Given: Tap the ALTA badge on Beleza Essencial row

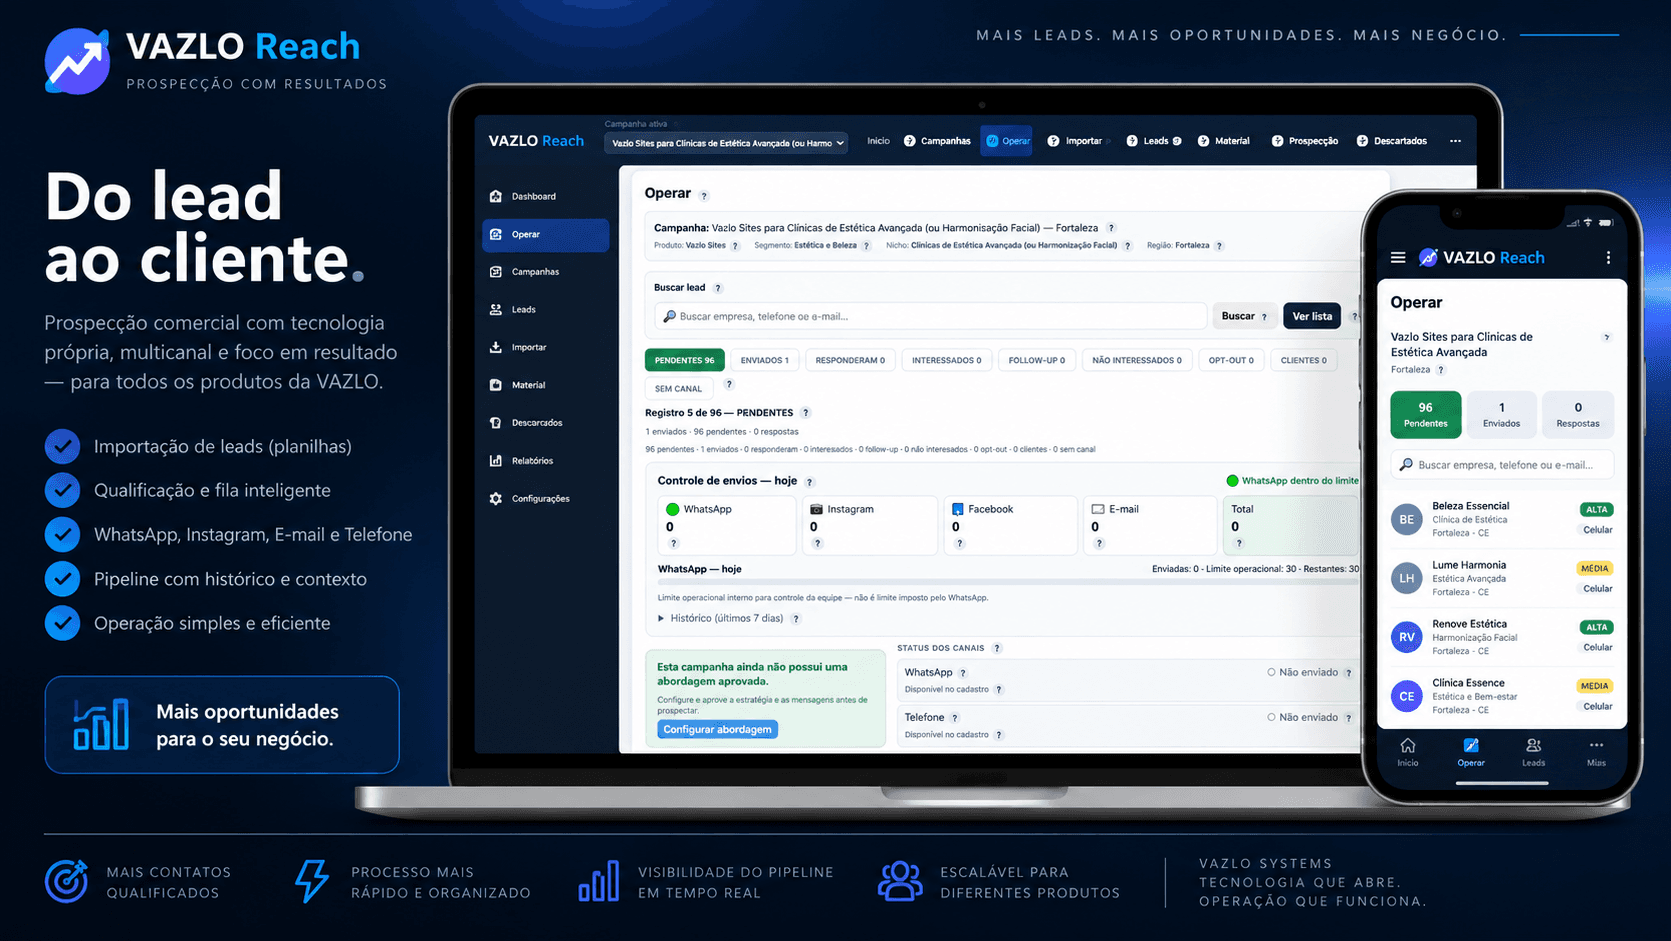Looking at the screenshot, I should 1597,510.
